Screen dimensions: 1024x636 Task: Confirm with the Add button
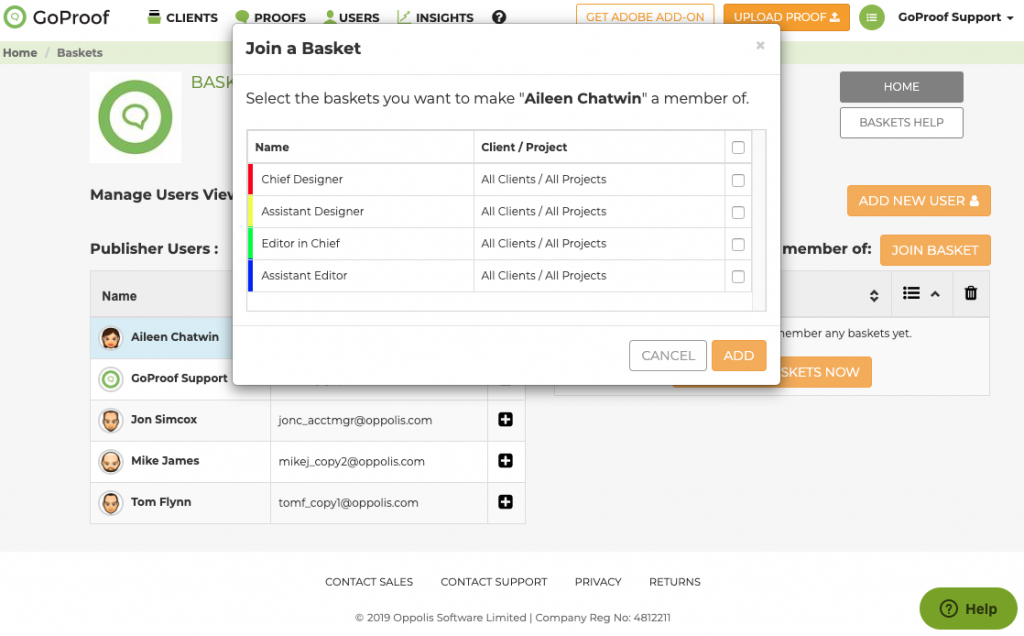pos(739,355)
